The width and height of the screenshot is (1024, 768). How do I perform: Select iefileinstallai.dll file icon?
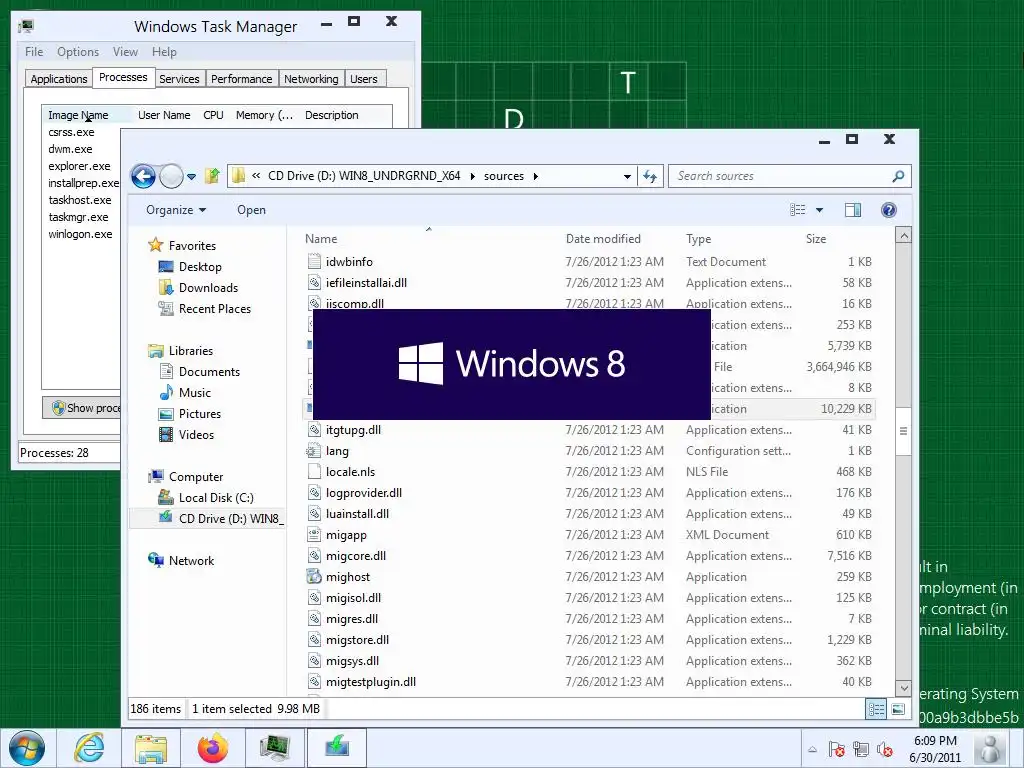315,283
